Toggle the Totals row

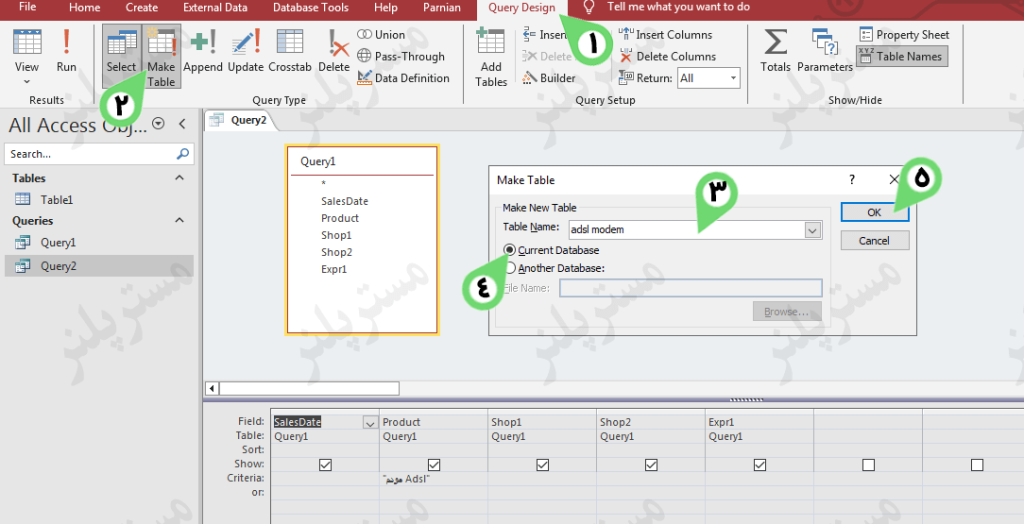775,50
